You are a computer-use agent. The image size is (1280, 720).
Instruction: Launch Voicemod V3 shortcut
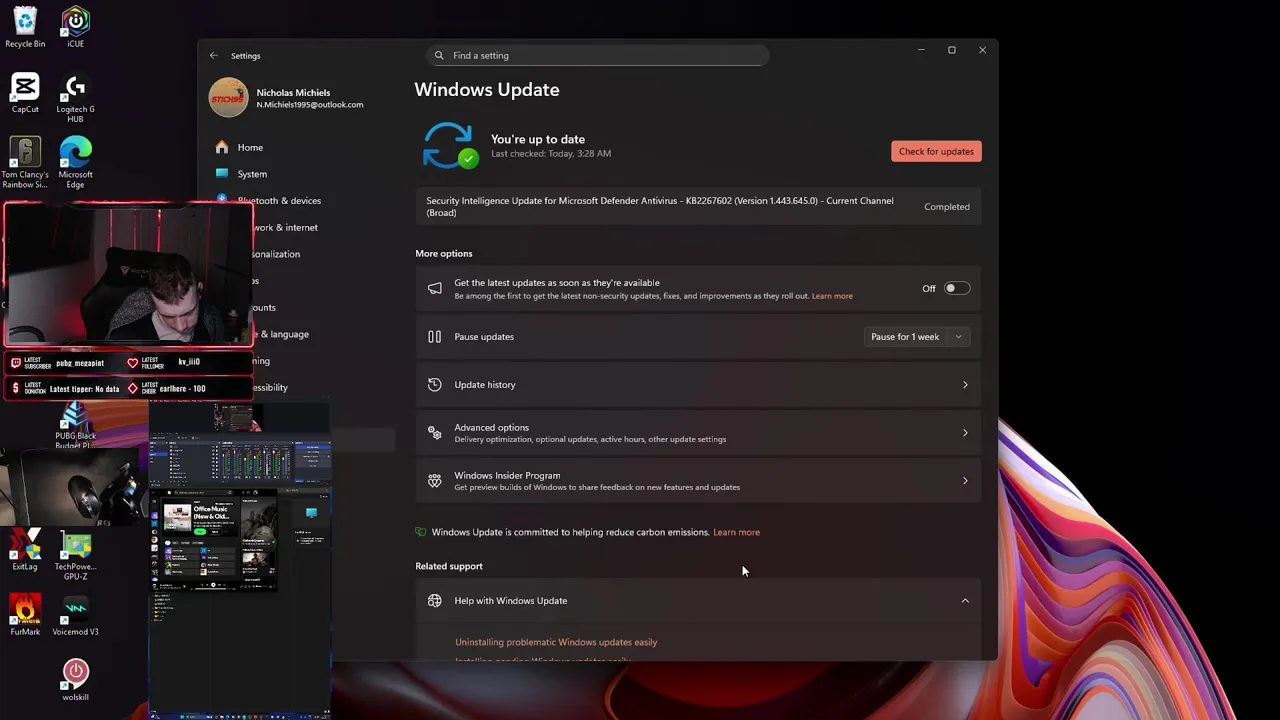(75, 616)
